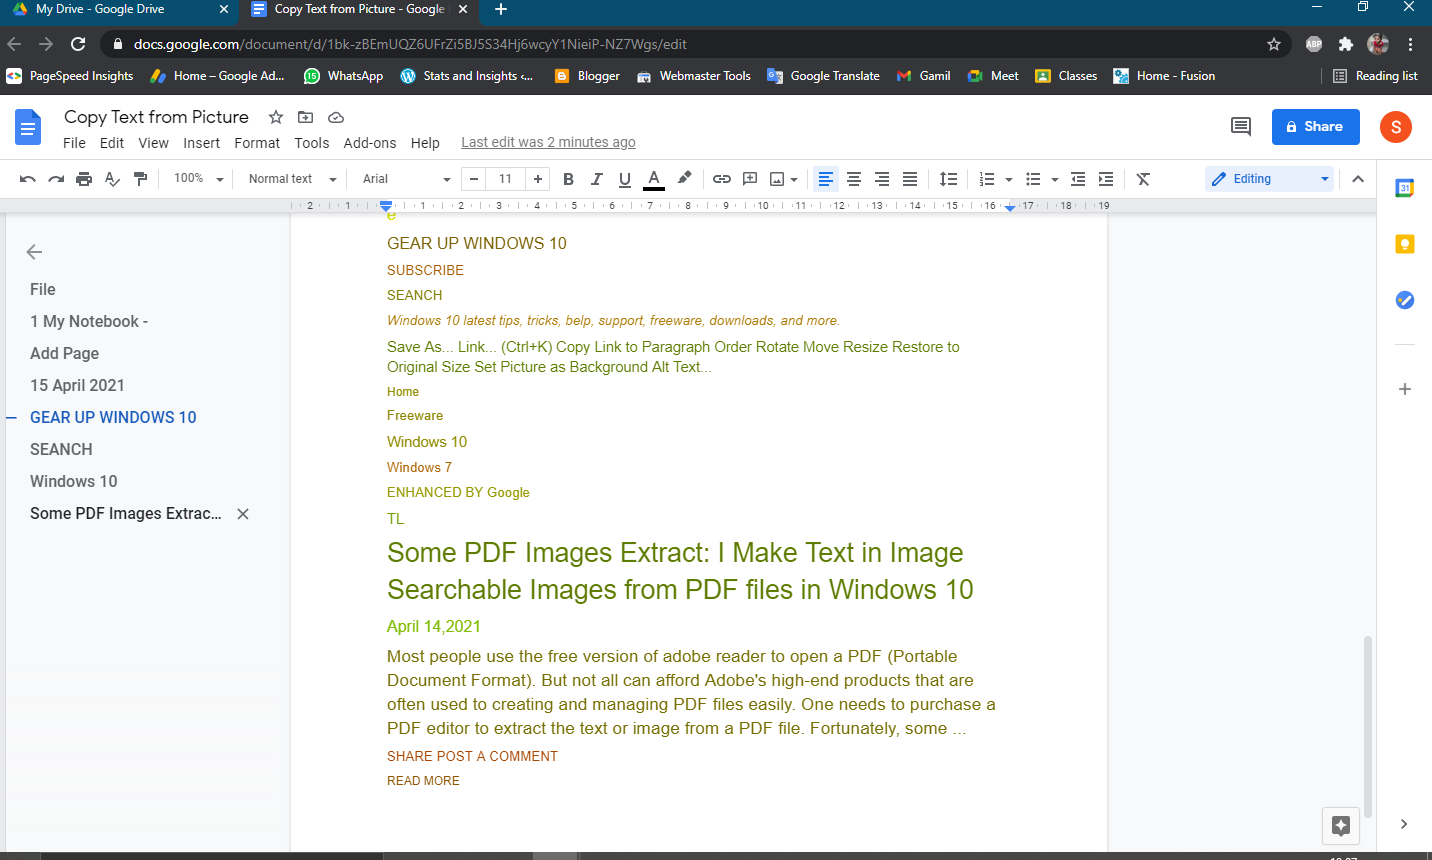This screenshot has width=1432, height=860.
Task: Select Right align
Action: point(882,179)
